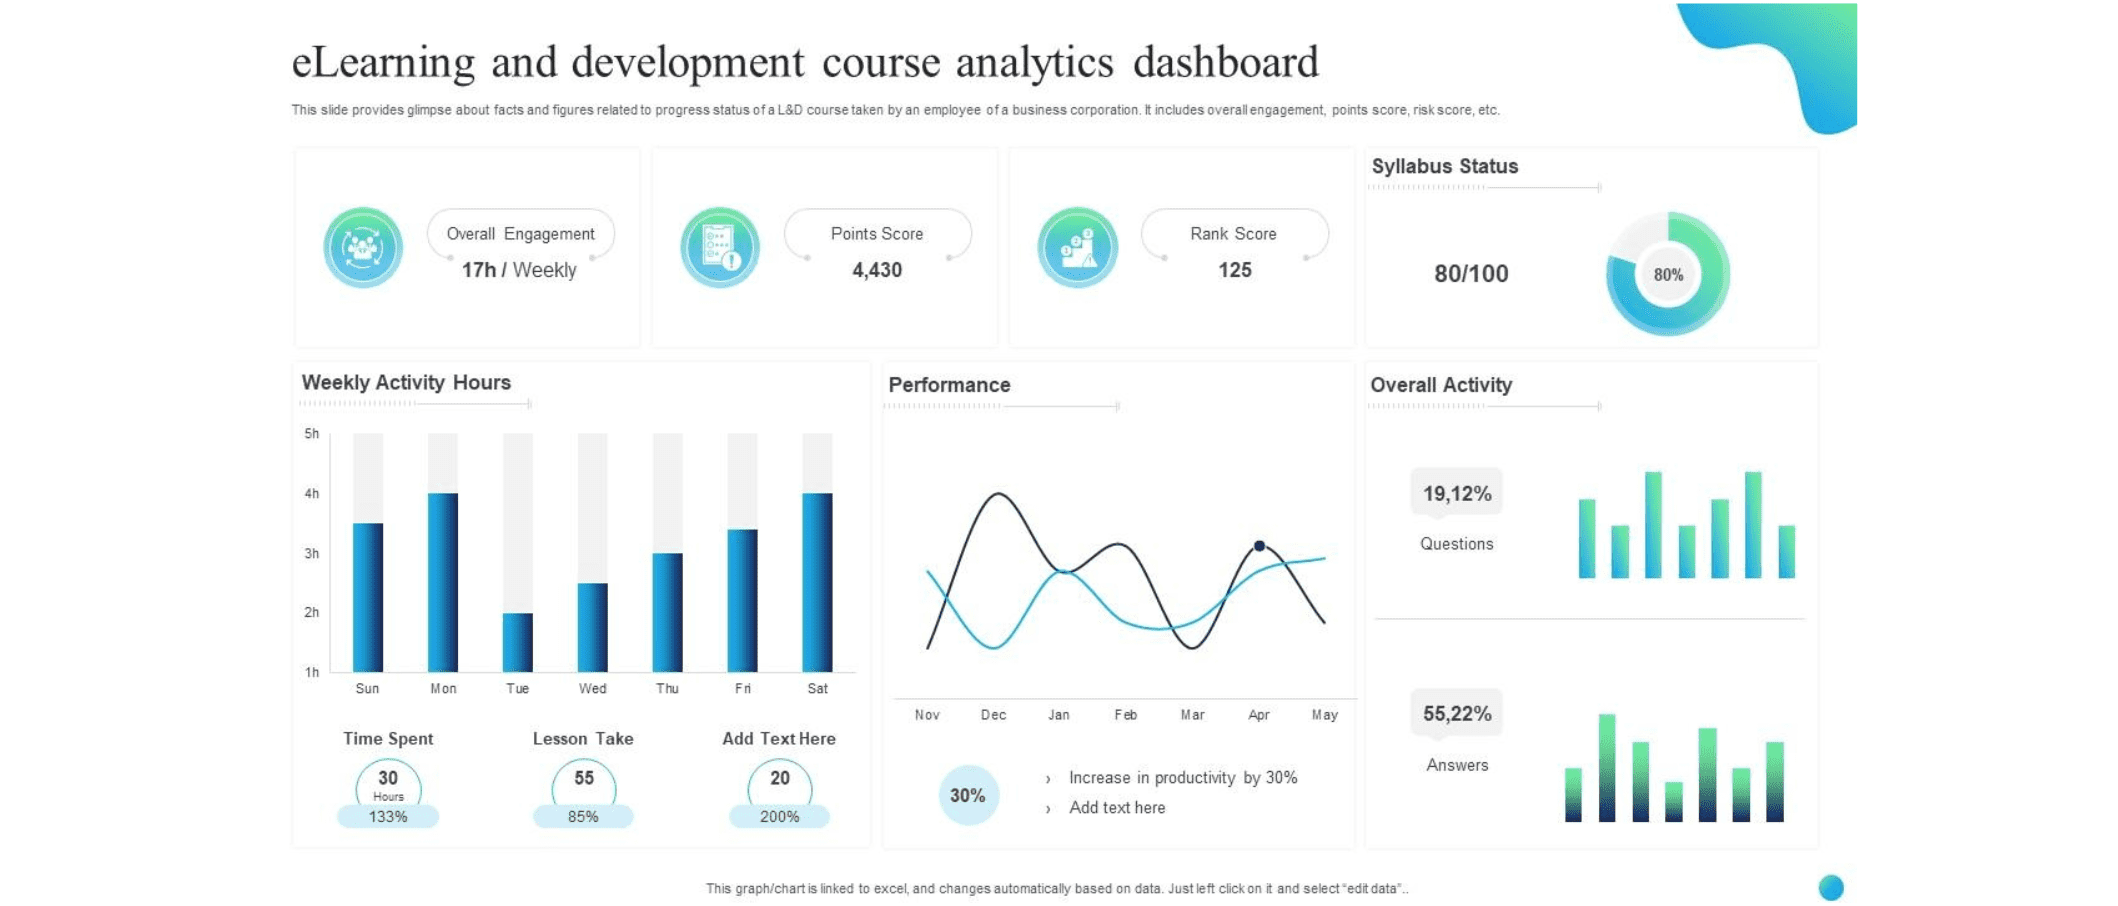Click the May label on performance axis
The image size is (2118, 906).
point(1325,715)
